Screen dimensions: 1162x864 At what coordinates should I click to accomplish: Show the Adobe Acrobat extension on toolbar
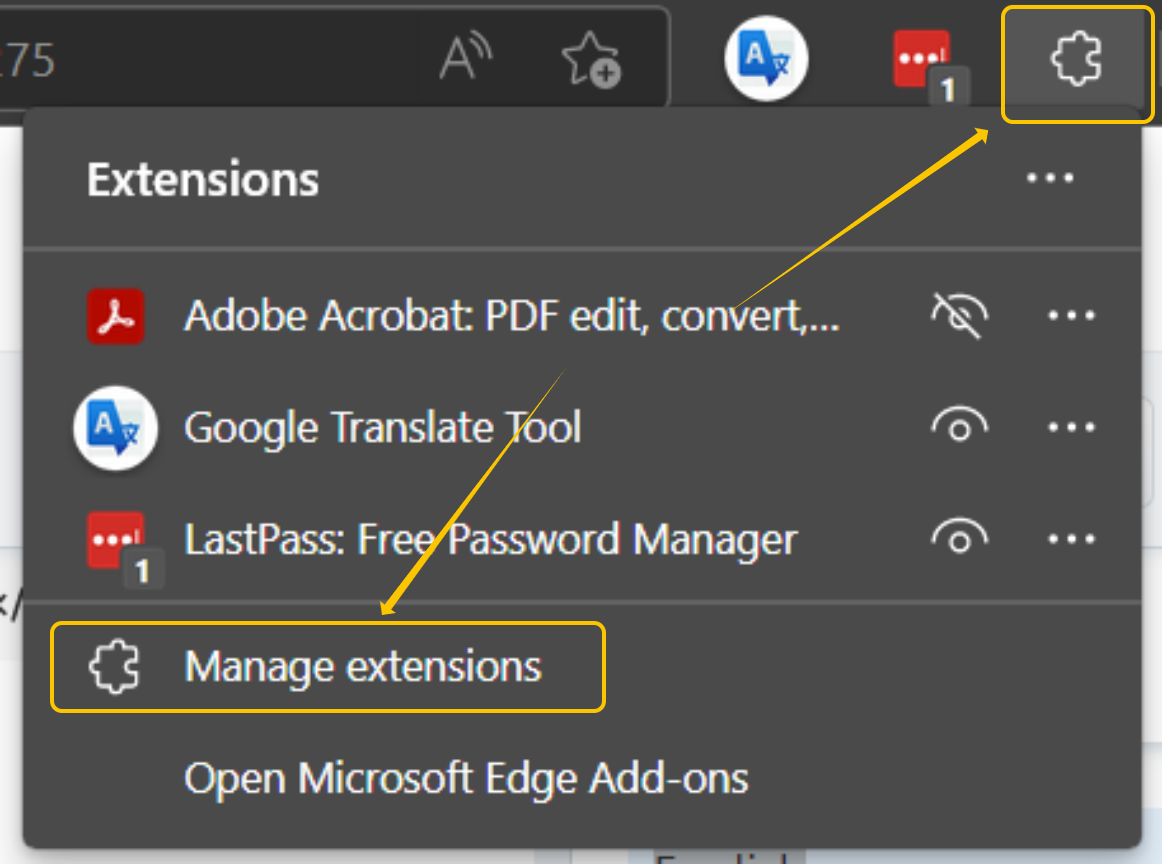pyautogui.click(x=959, y=315)
